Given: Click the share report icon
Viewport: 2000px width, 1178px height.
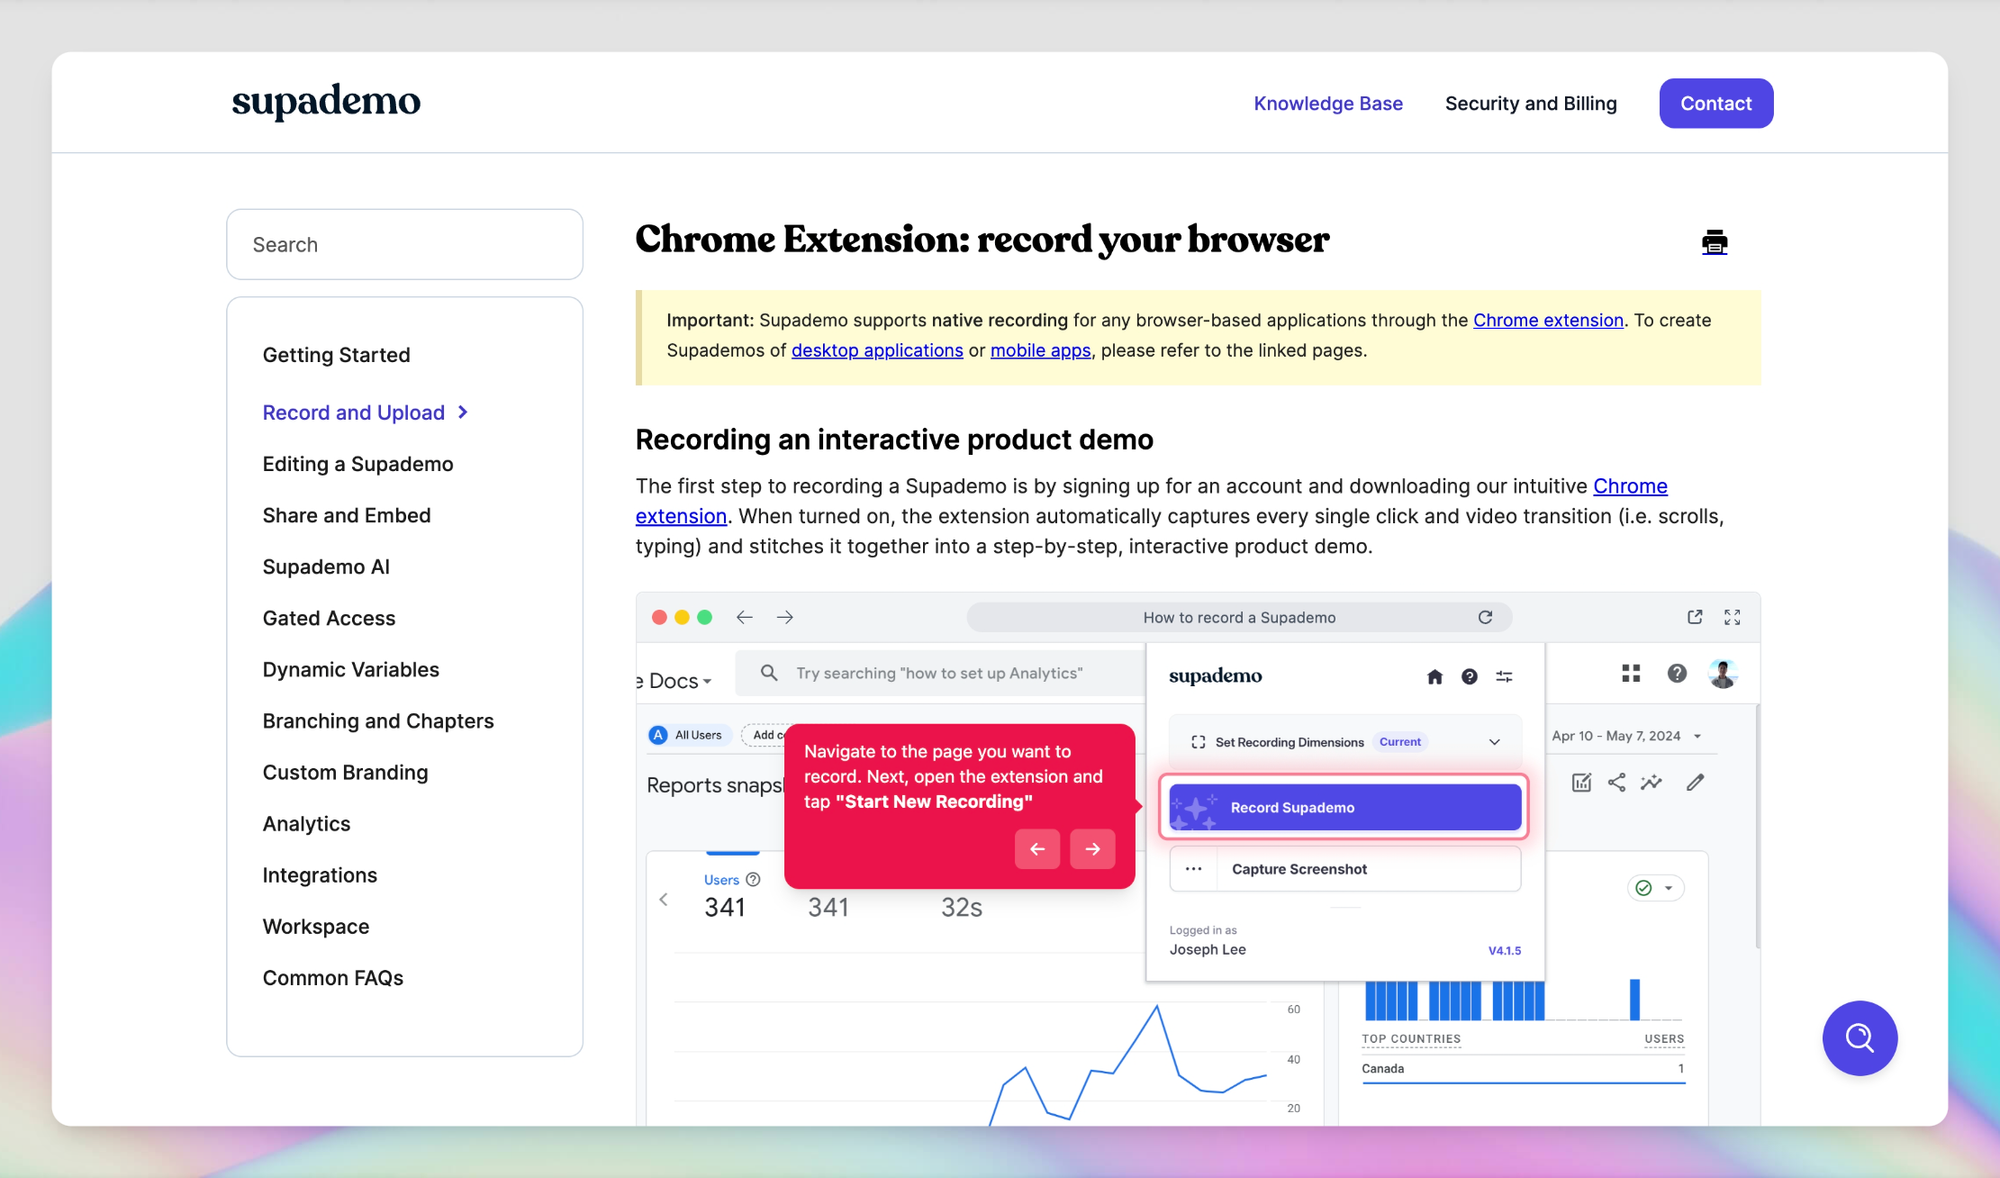Looking at the screenshot, I should point(1616,782).
